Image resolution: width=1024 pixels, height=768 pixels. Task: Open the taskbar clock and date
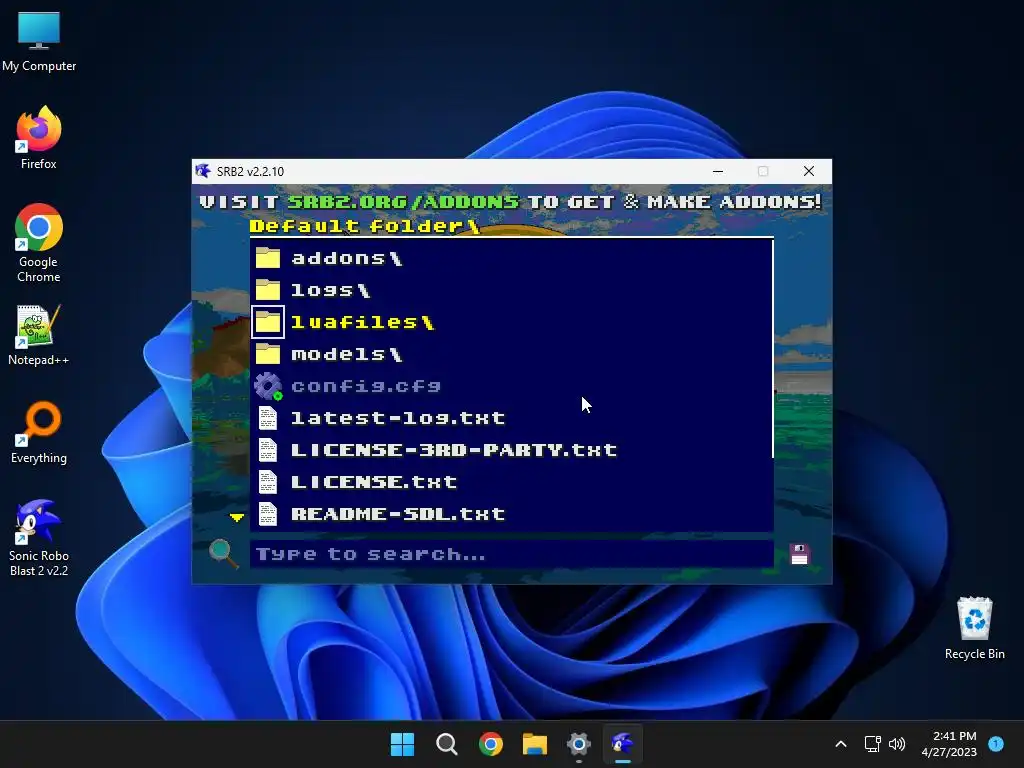949,744
